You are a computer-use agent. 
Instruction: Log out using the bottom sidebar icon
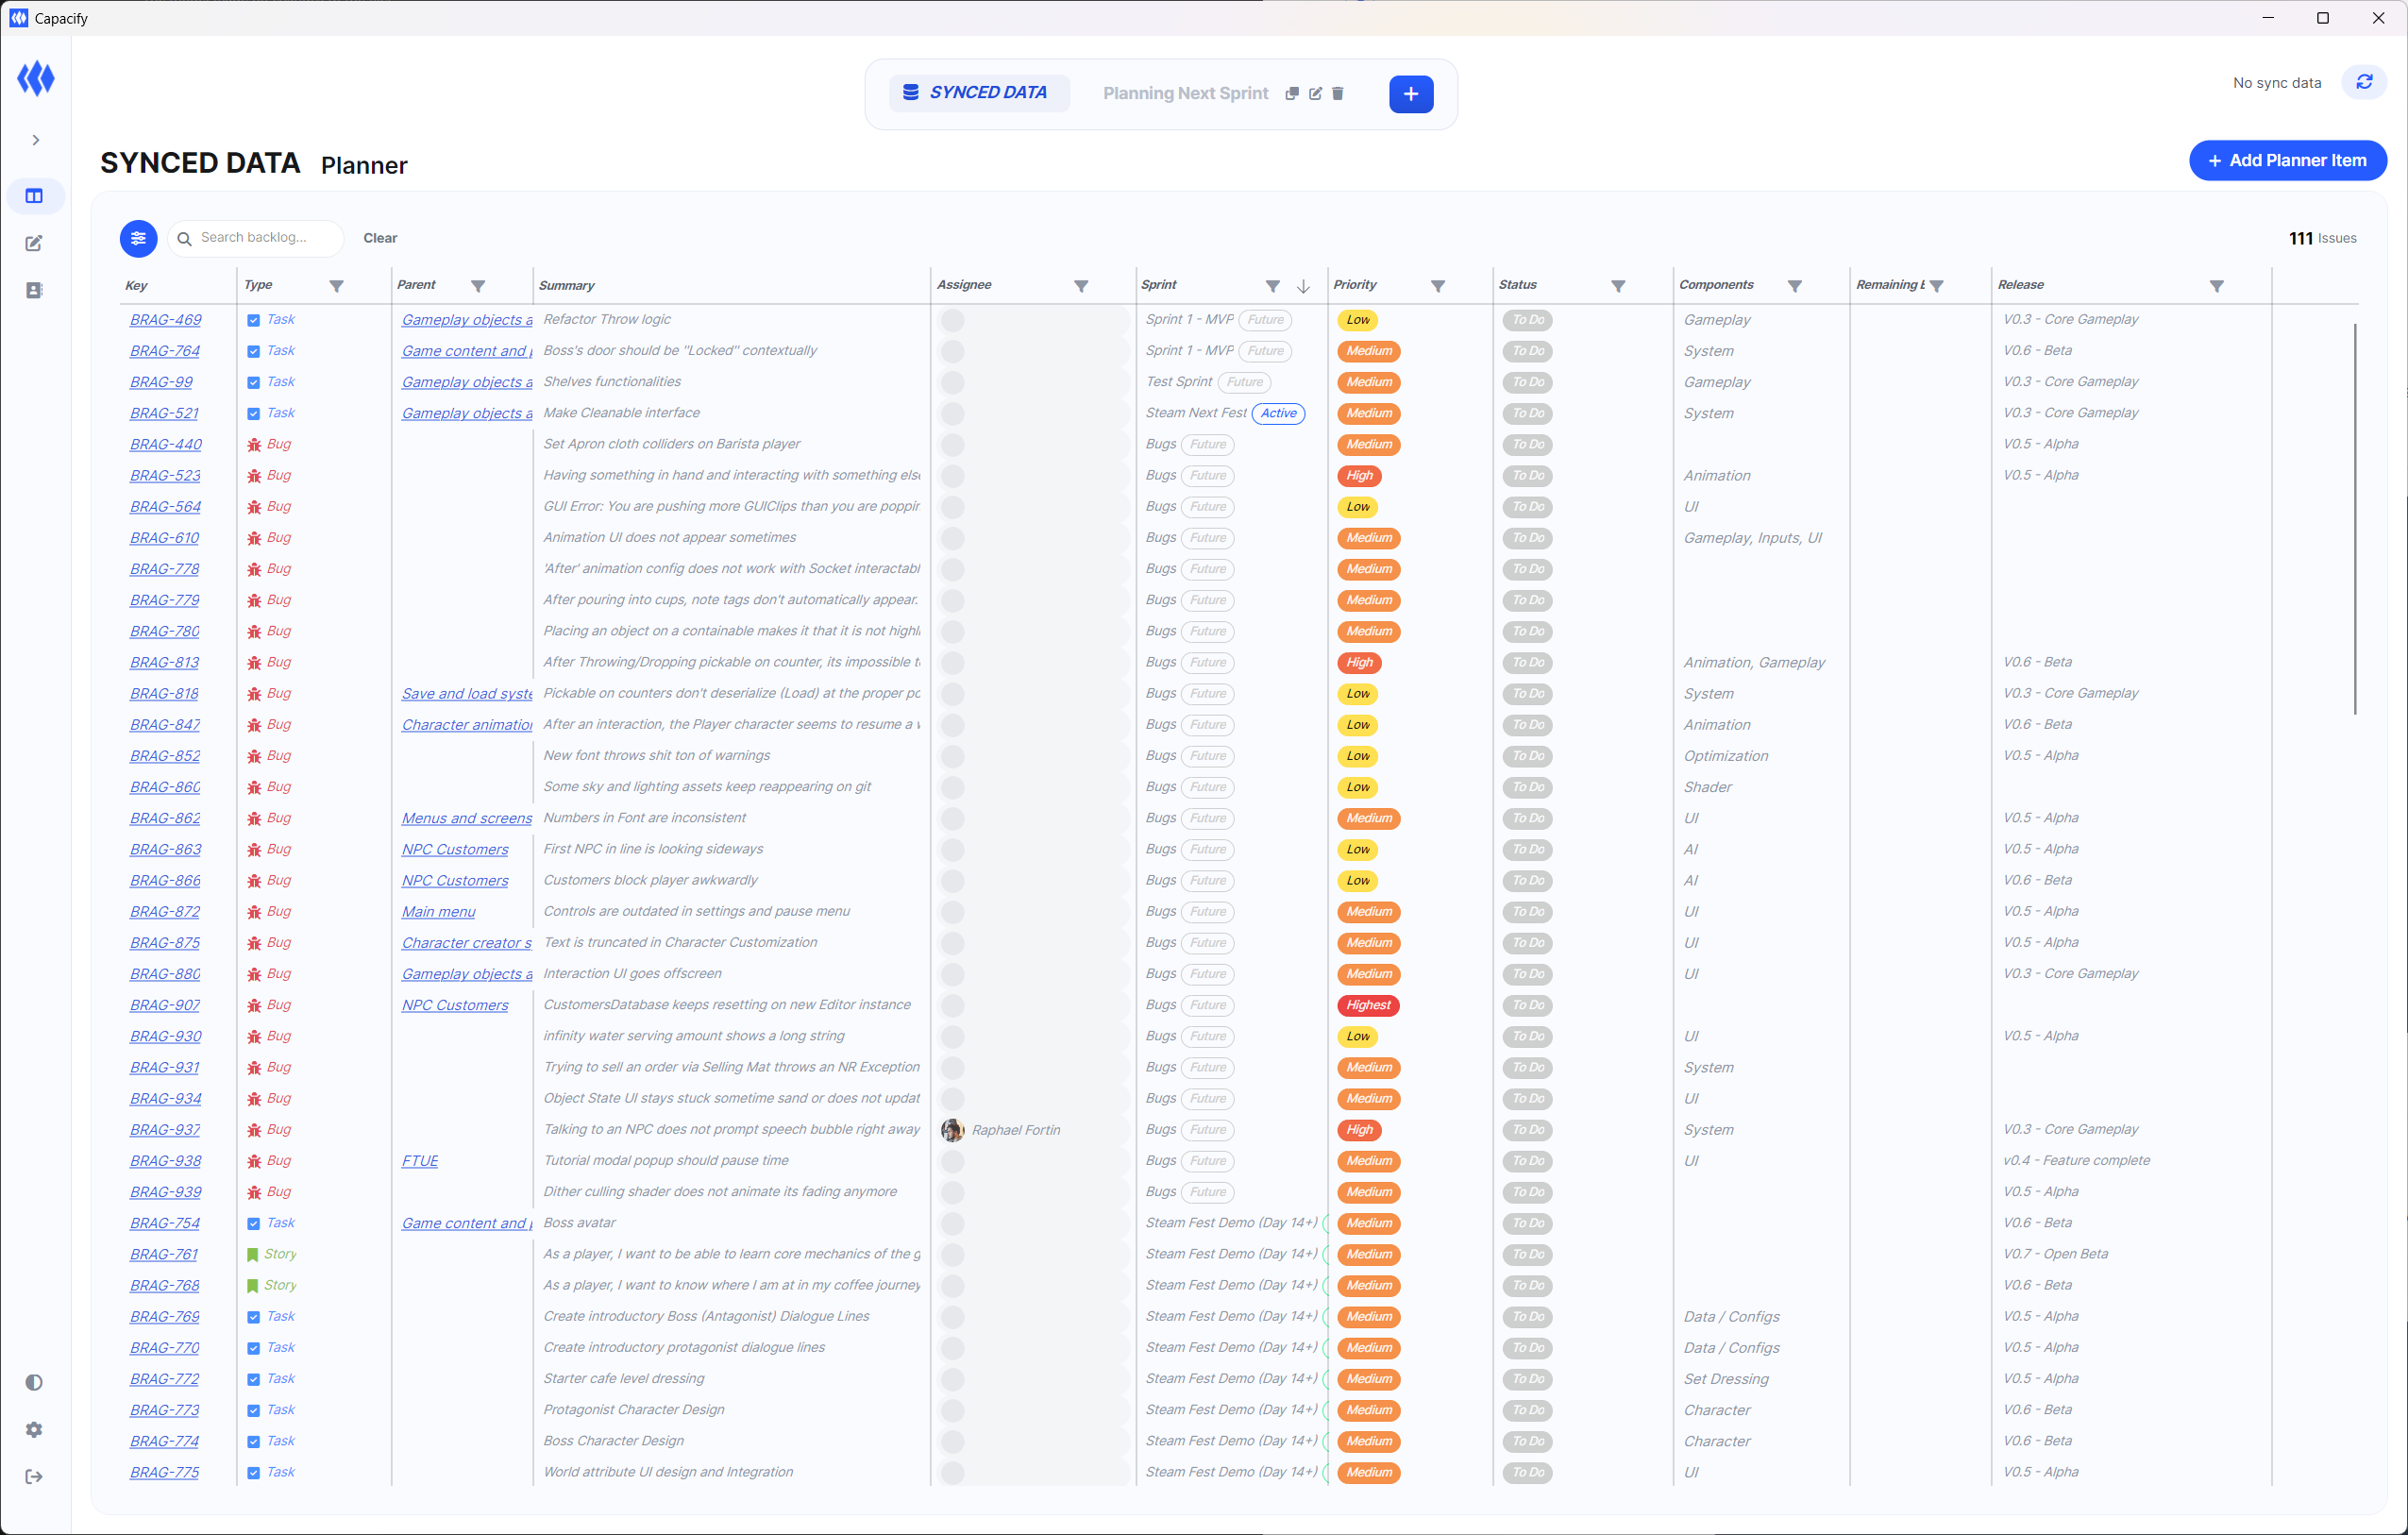pyautogui.click(x=35, y=1477)
